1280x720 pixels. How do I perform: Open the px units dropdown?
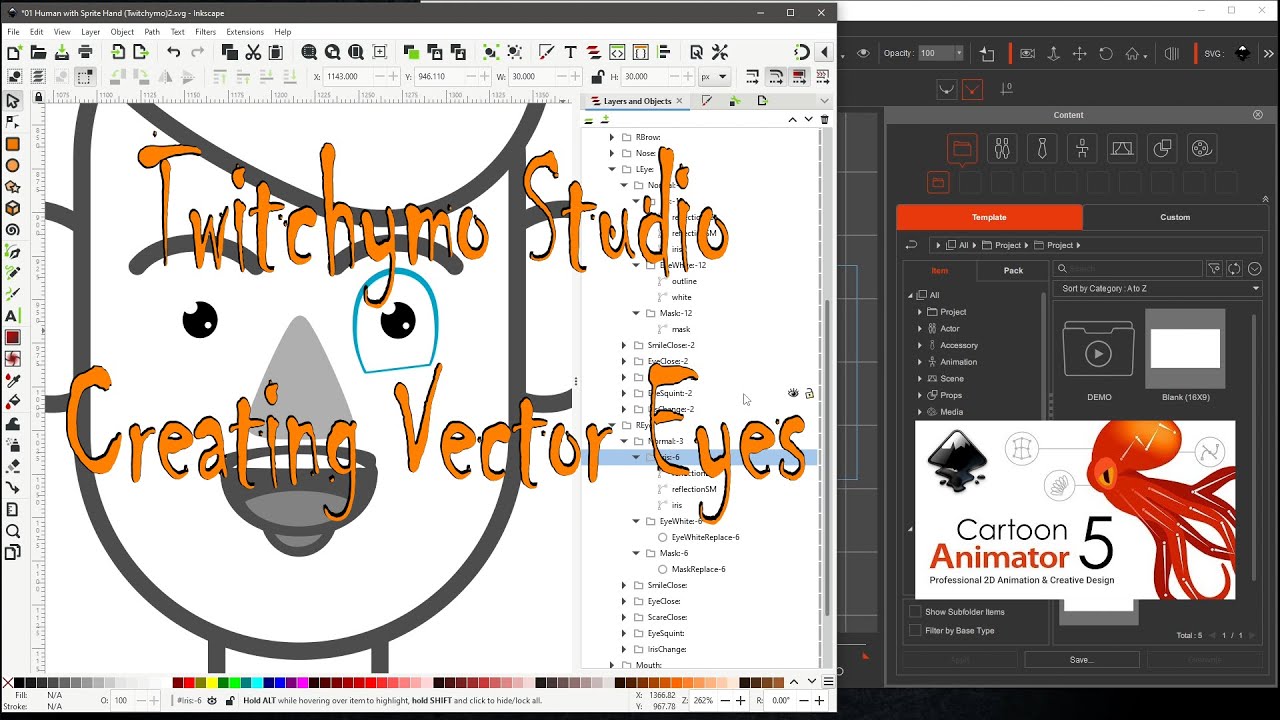pos(714,77)
